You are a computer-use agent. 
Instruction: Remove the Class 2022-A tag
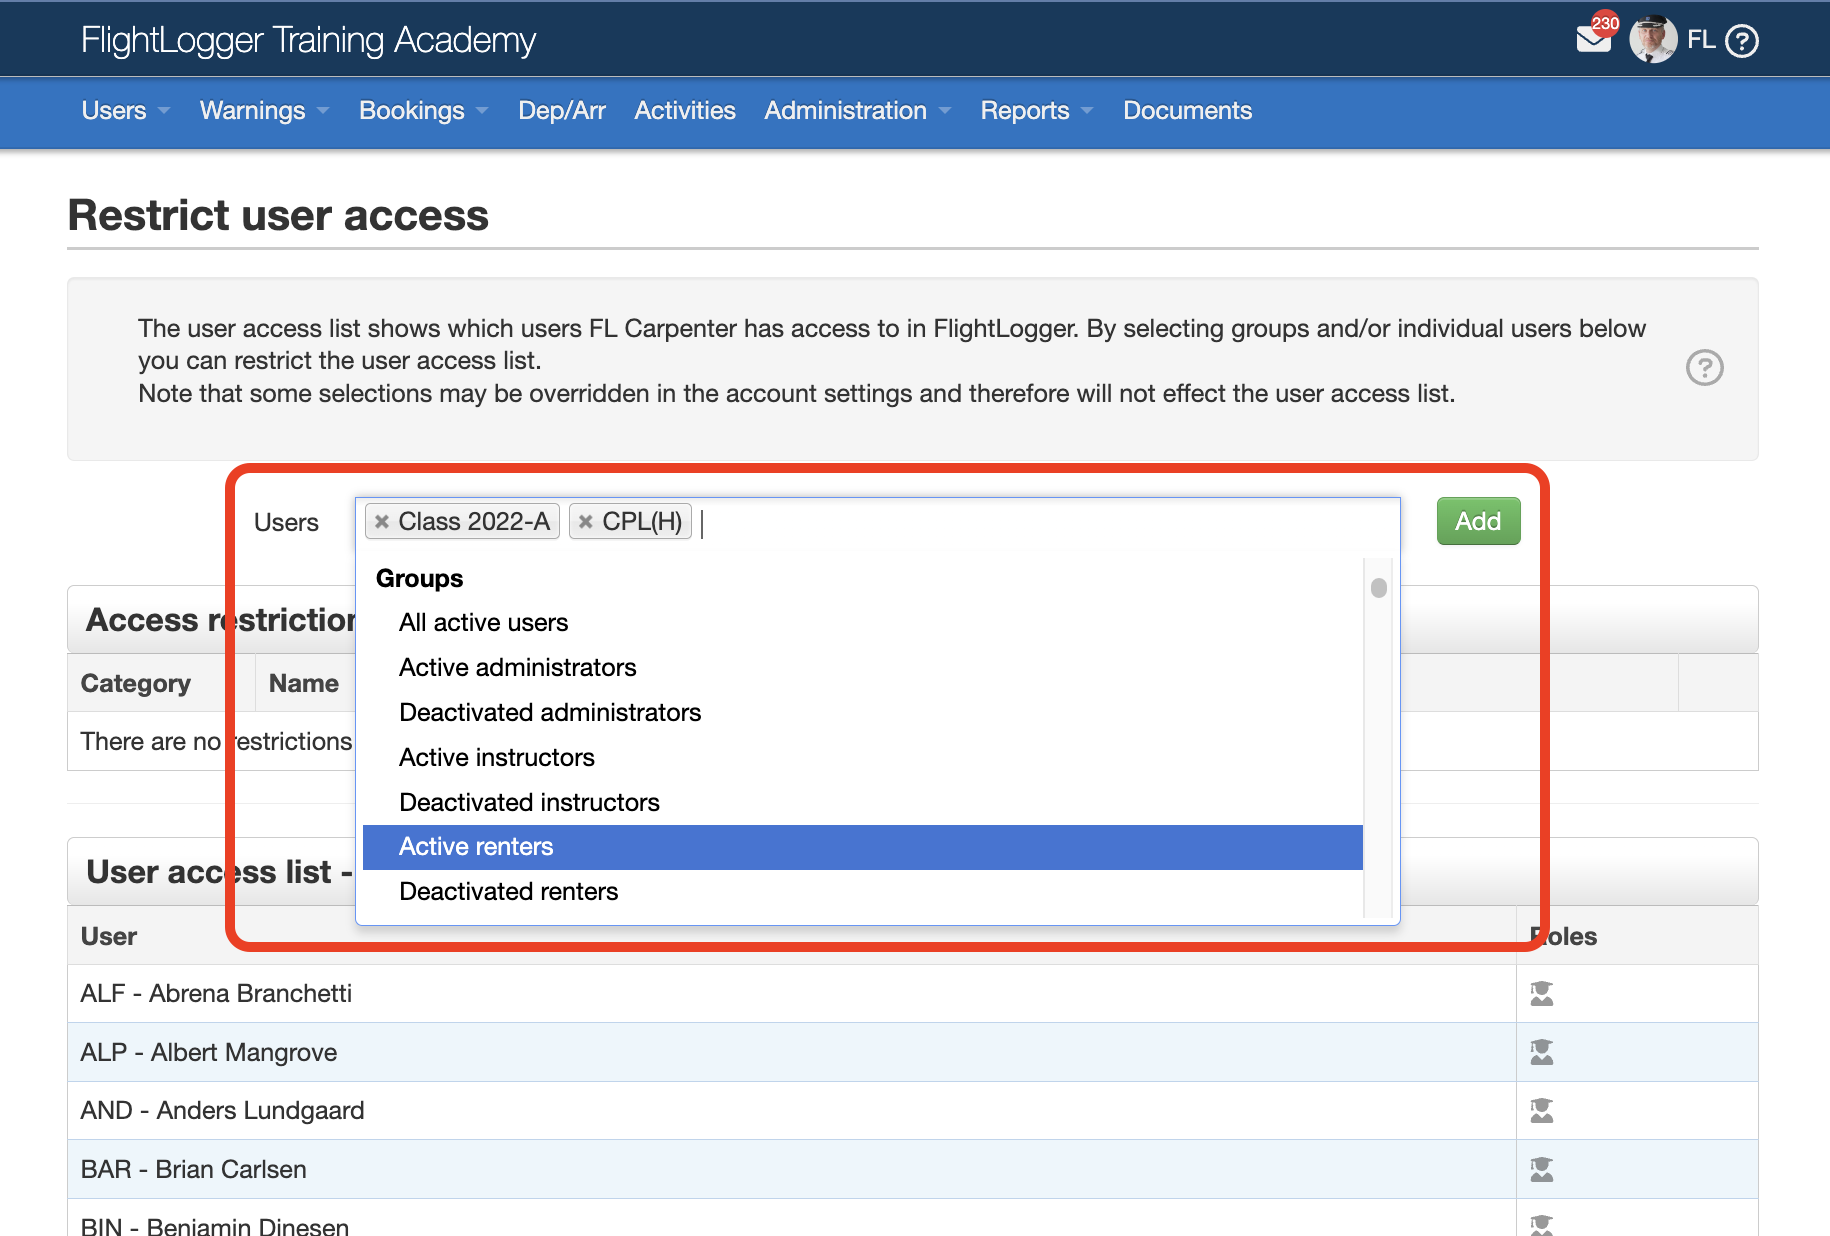point(381,521)
